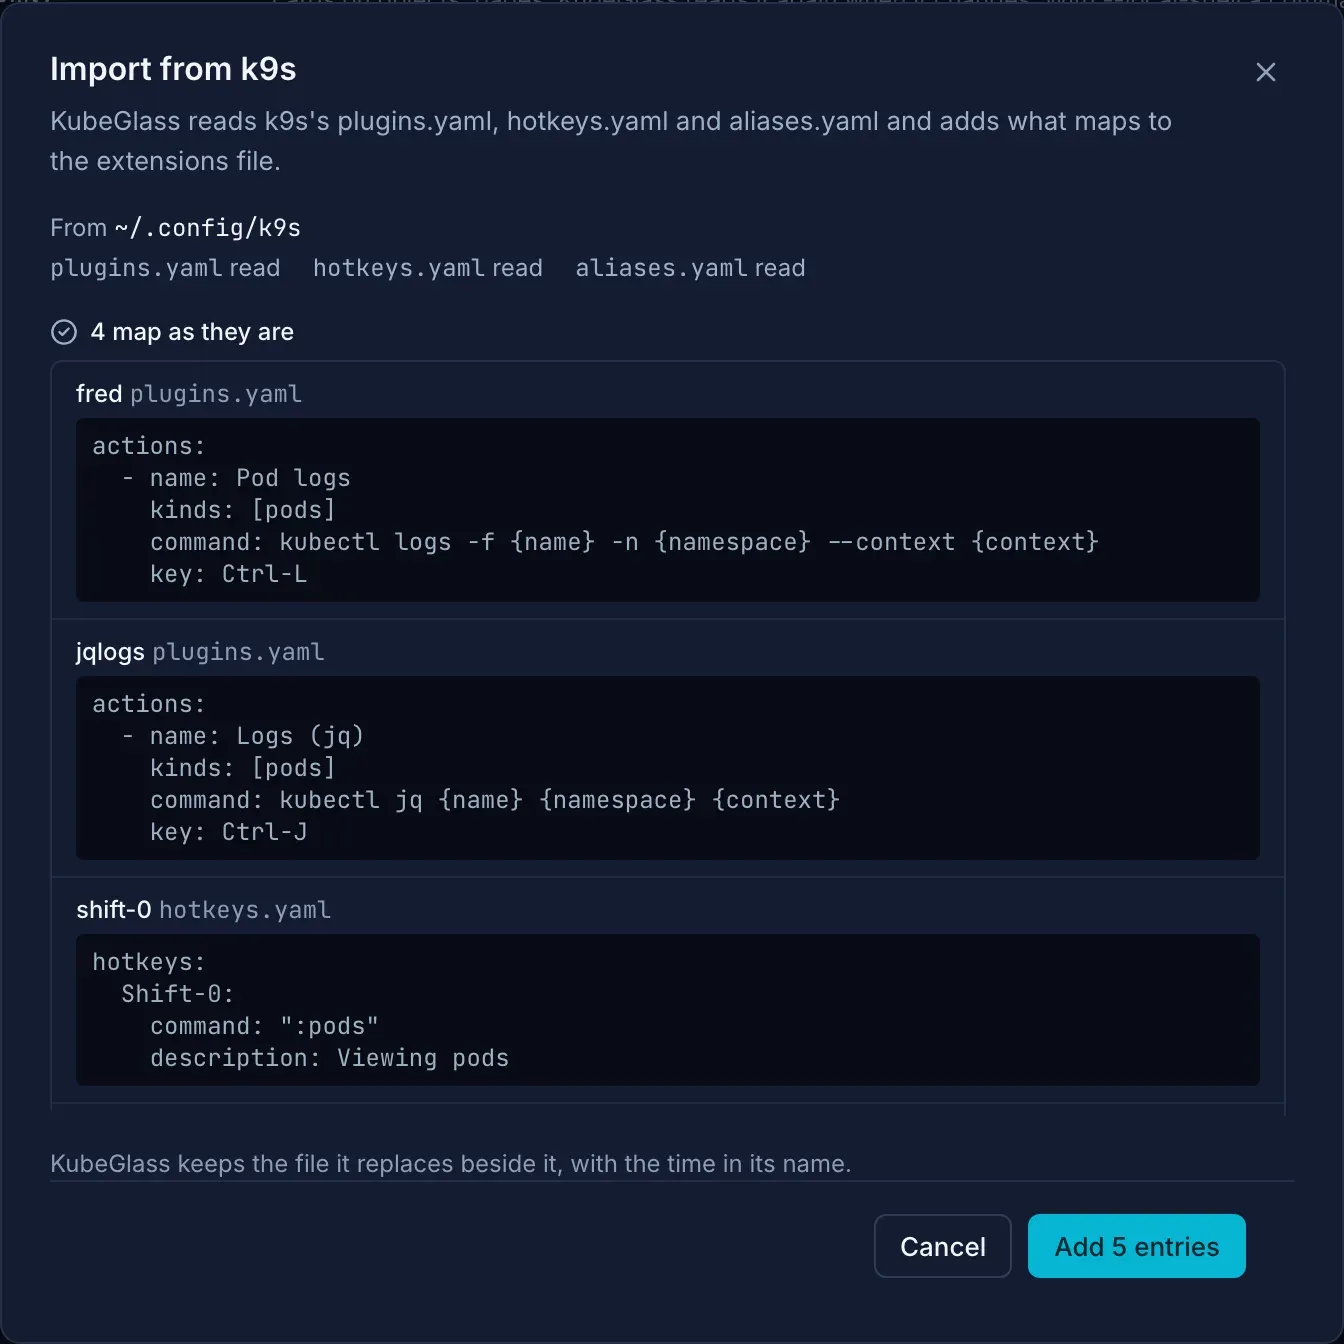
Task: Click the 'hotkeys.yaml' label beside shift-0
Action: (245, 910)
